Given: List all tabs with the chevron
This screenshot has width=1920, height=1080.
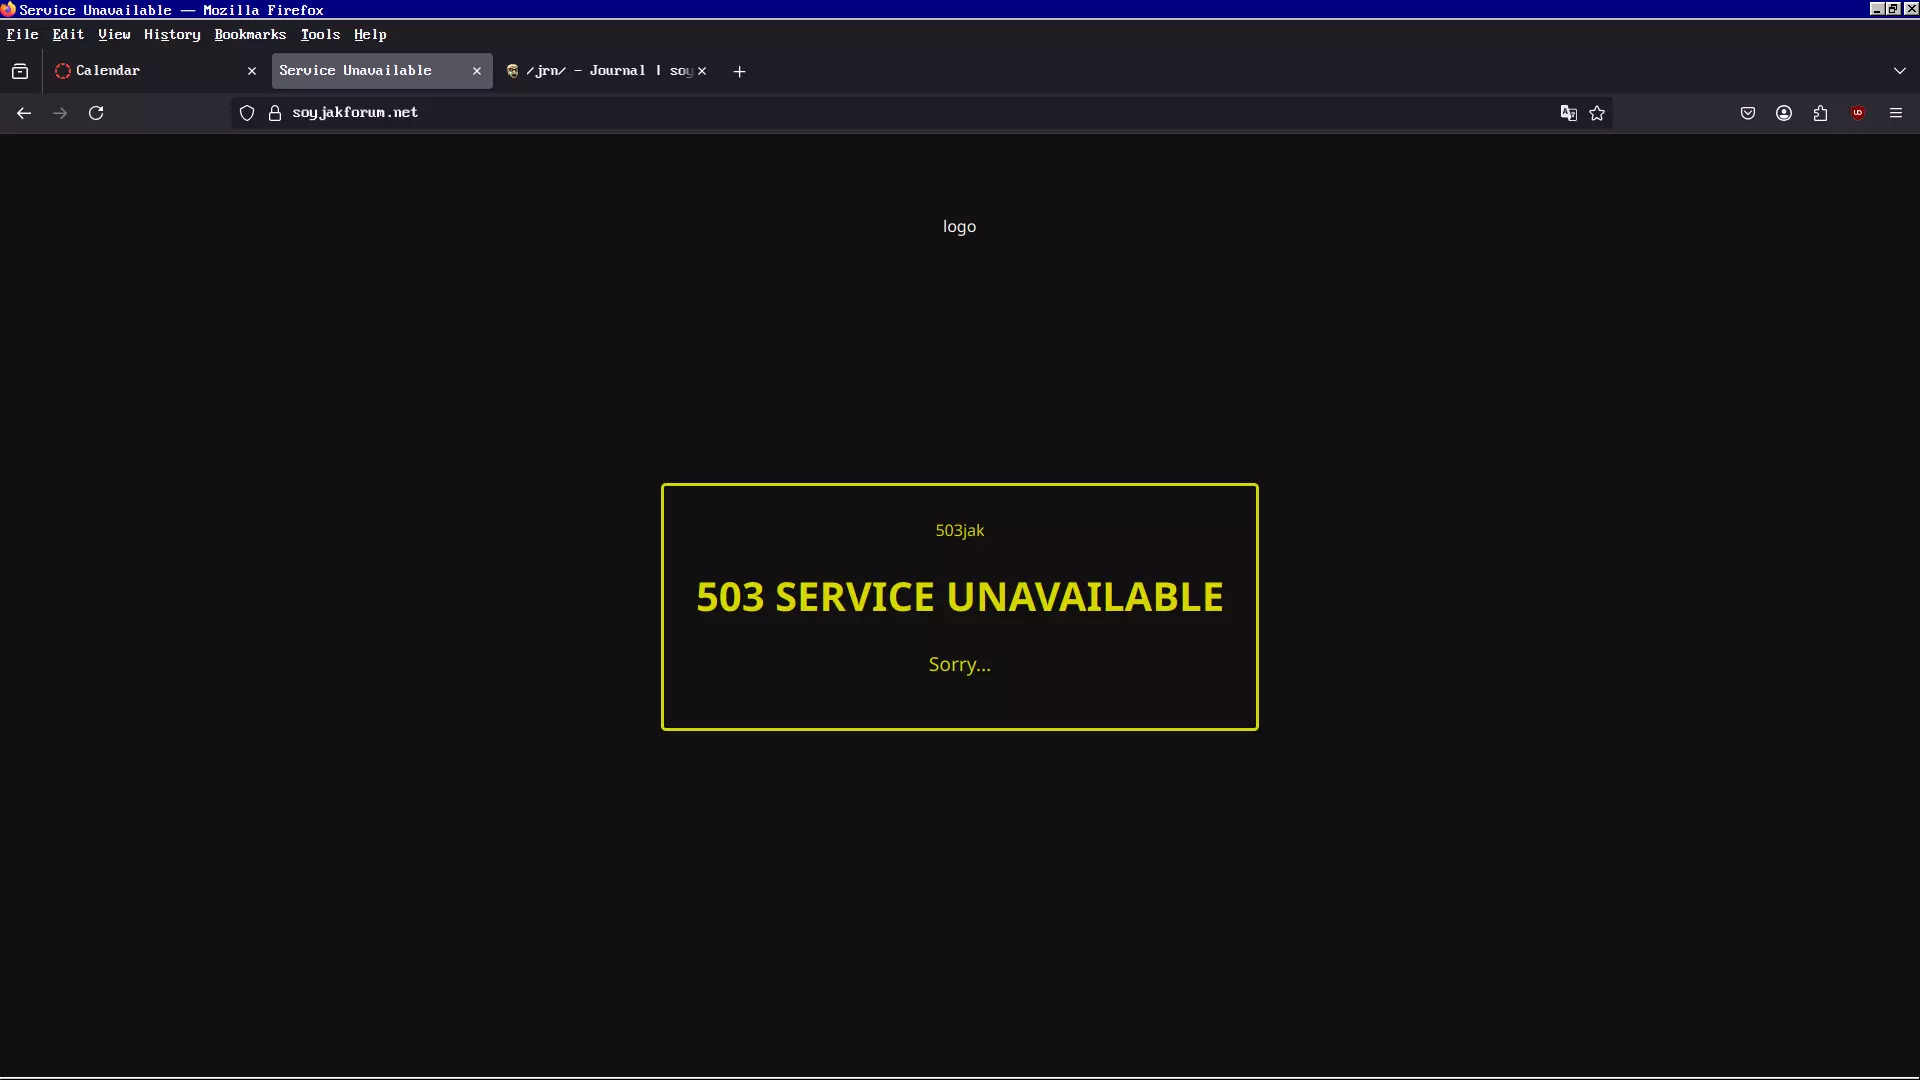Looking at the screenshot, I should 1900,71.
